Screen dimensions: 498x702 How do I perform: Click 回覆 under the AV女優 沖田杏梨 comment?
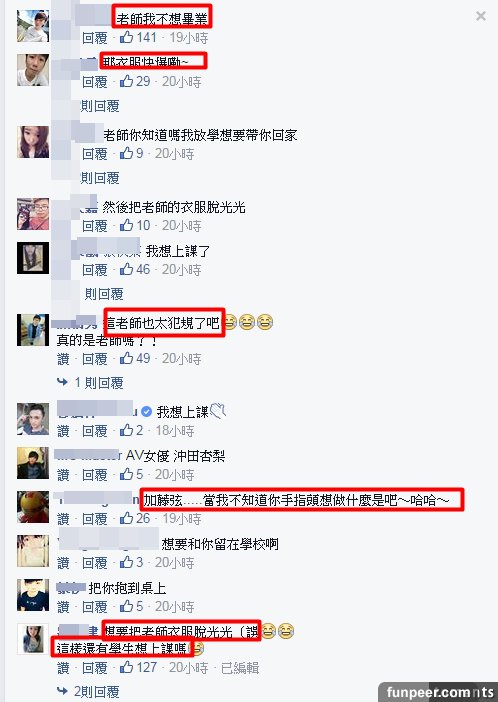tap(94, 475)
